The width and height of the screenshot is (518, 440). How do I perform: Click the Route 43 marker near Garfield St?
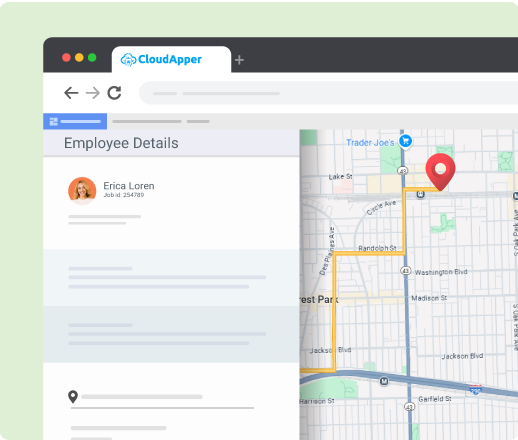click(x=409, y=407)
